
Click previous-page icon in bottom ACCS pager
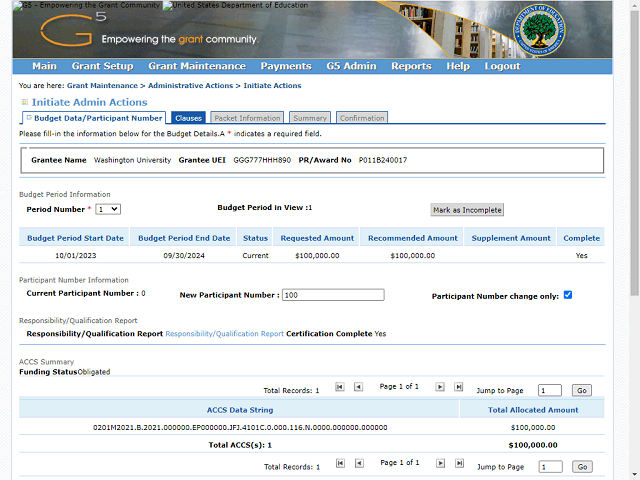pos(358,464)
